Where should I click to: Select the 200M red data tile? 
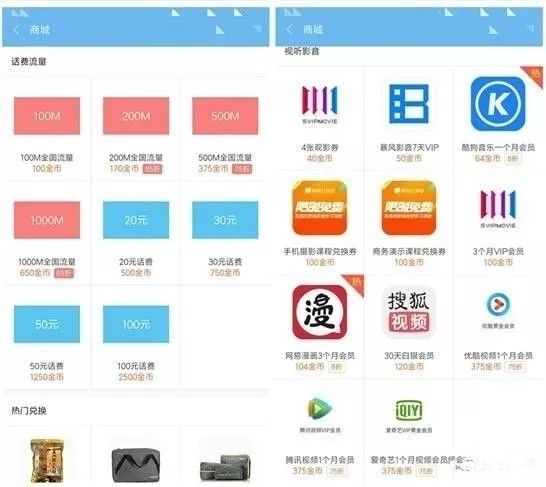point(136,116)
